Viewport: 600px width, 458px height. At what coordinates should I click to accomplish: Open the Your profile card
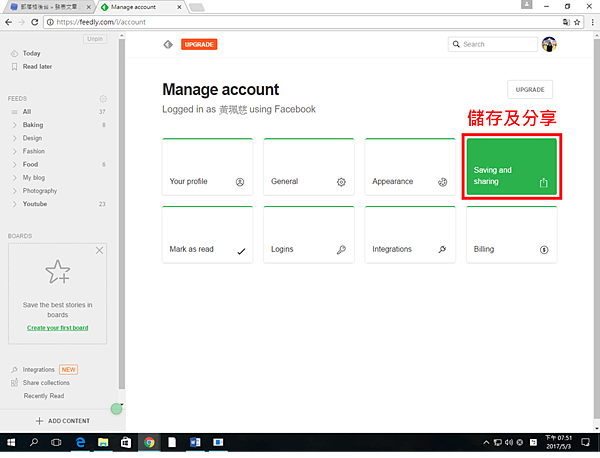(207, 167)
